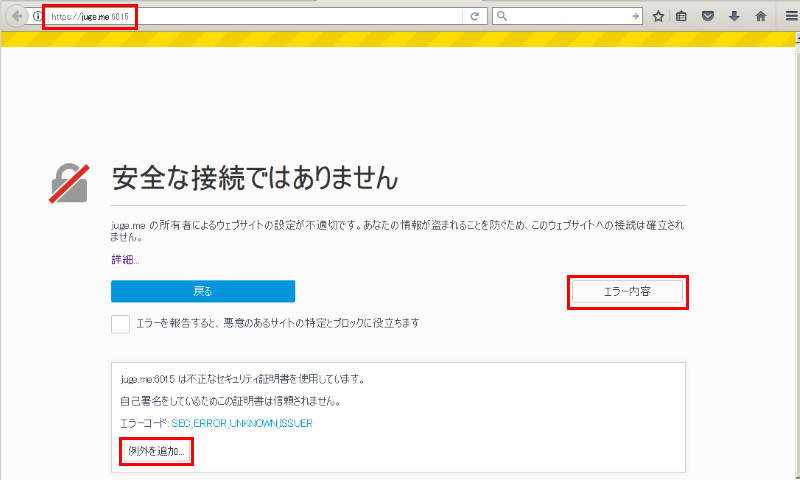
Task: Open the hamburger menu
Action: [791, 16]
